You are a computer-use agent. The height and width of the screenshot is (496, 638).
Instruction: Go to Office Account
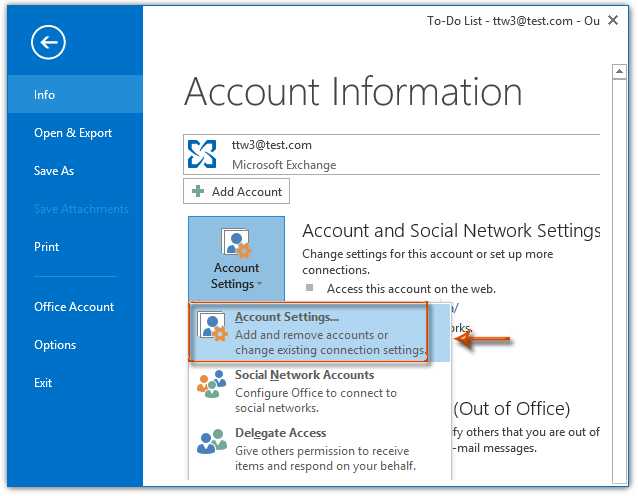(74, 307)
